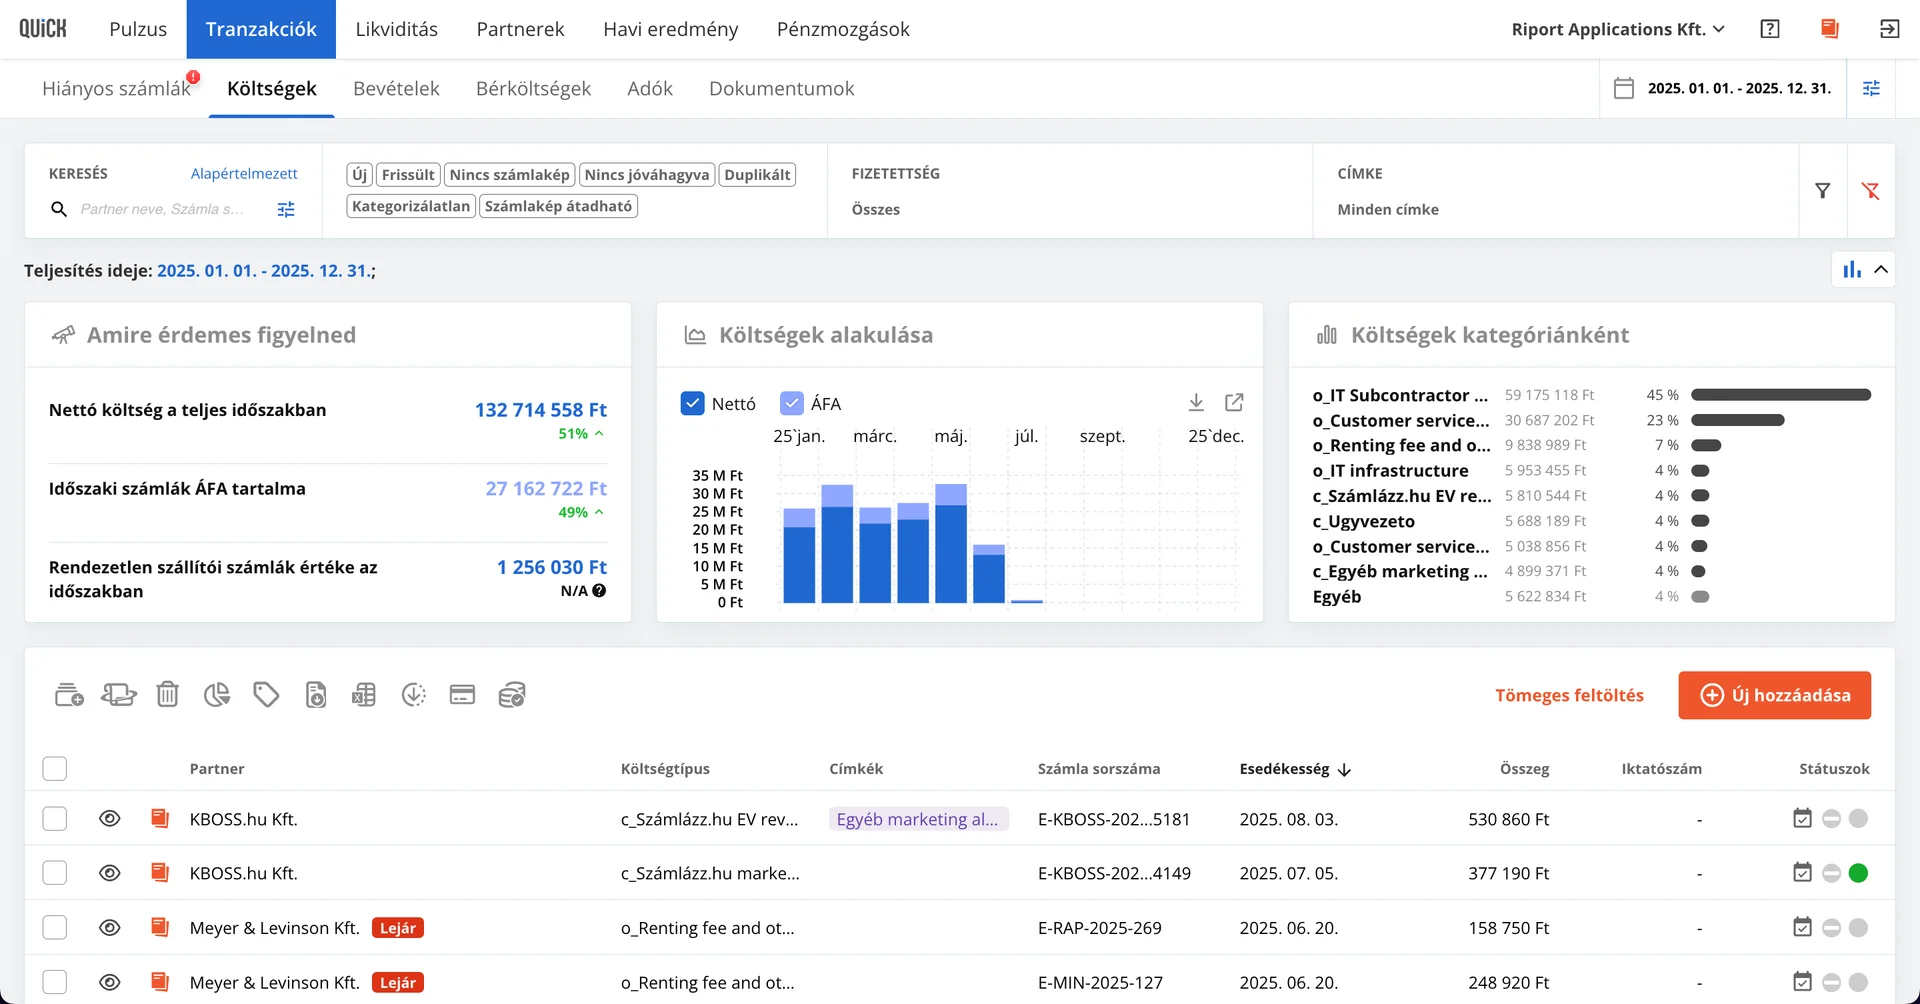Viewport: 1920px width, 1004px height.
Task: Uncheck the Nettó chart checkbox
Action: point(692,403)
